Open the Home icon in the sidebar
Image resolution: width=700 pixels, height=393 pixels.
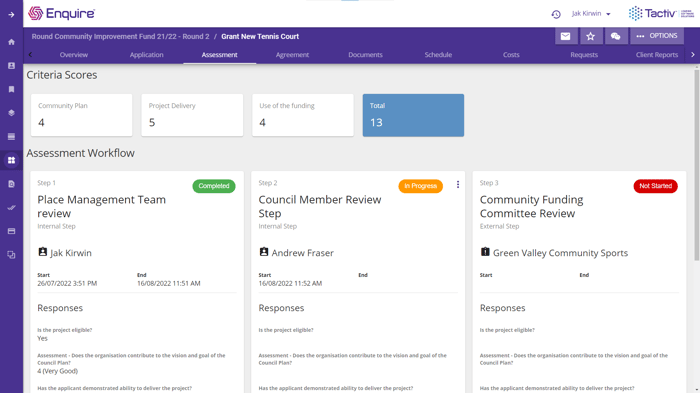pos(11,42)
